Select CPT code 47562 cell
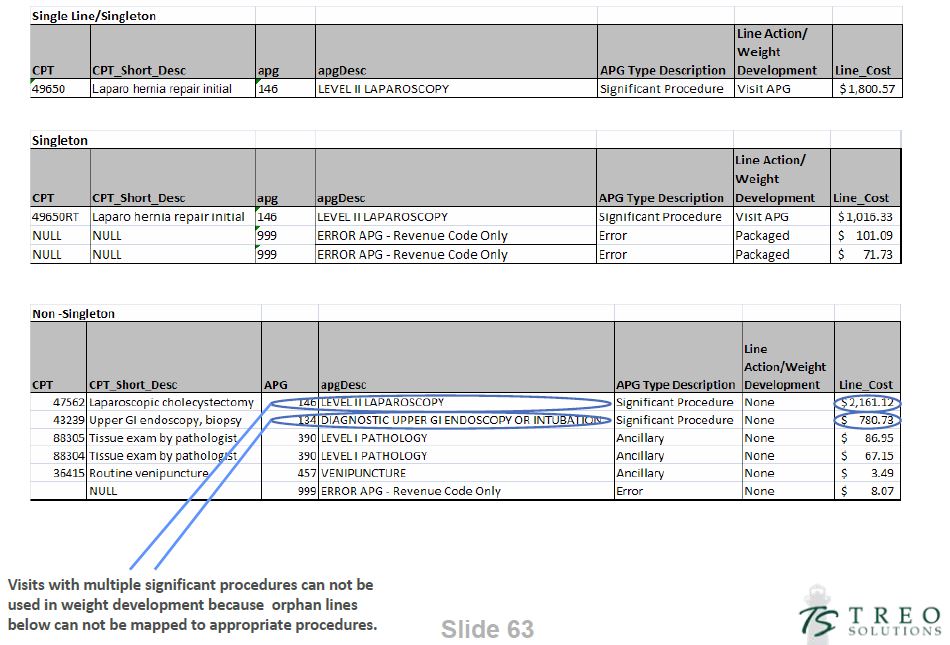The image size is (950, 645). point(57,403)
